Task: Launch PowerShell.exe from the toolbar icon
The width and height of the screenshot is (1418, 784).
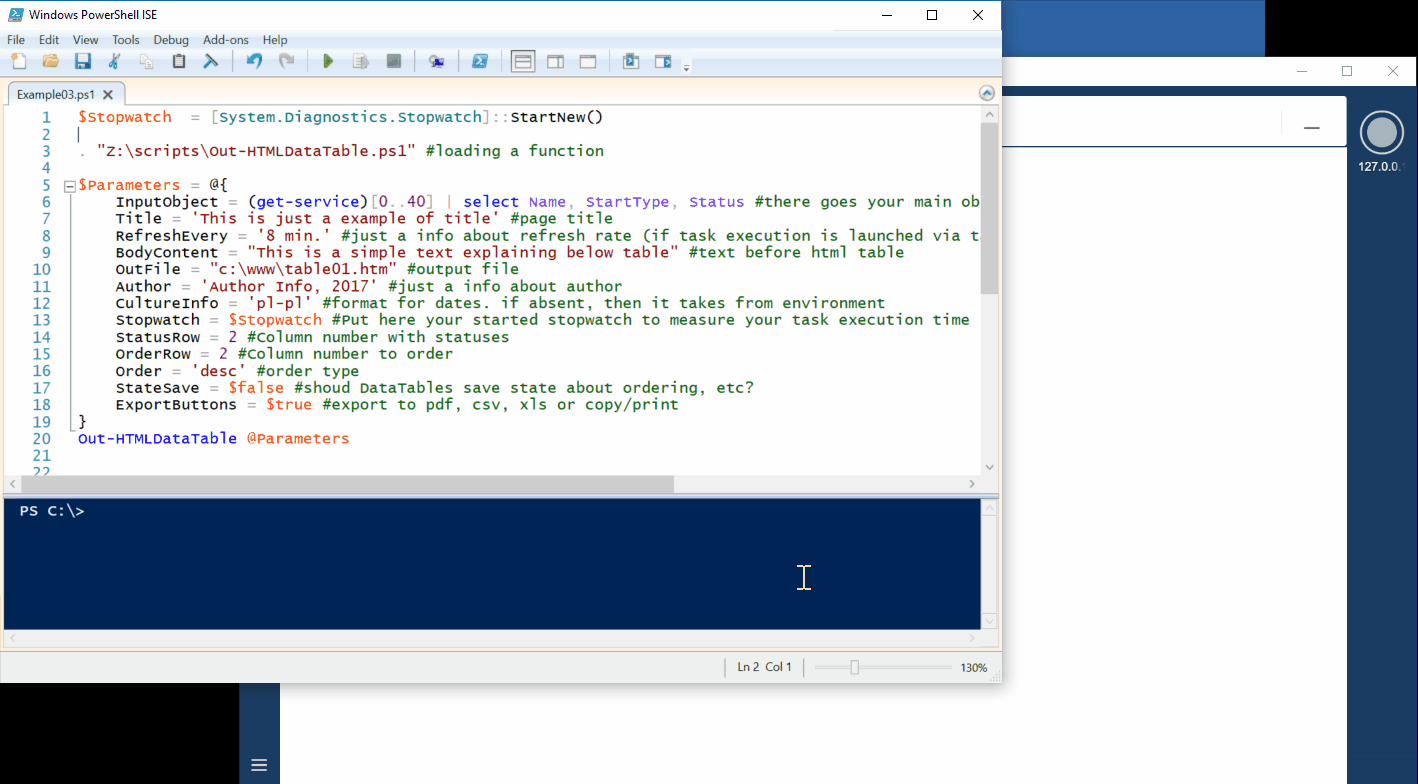Action: pyautogui.click(x=480, y=62)
